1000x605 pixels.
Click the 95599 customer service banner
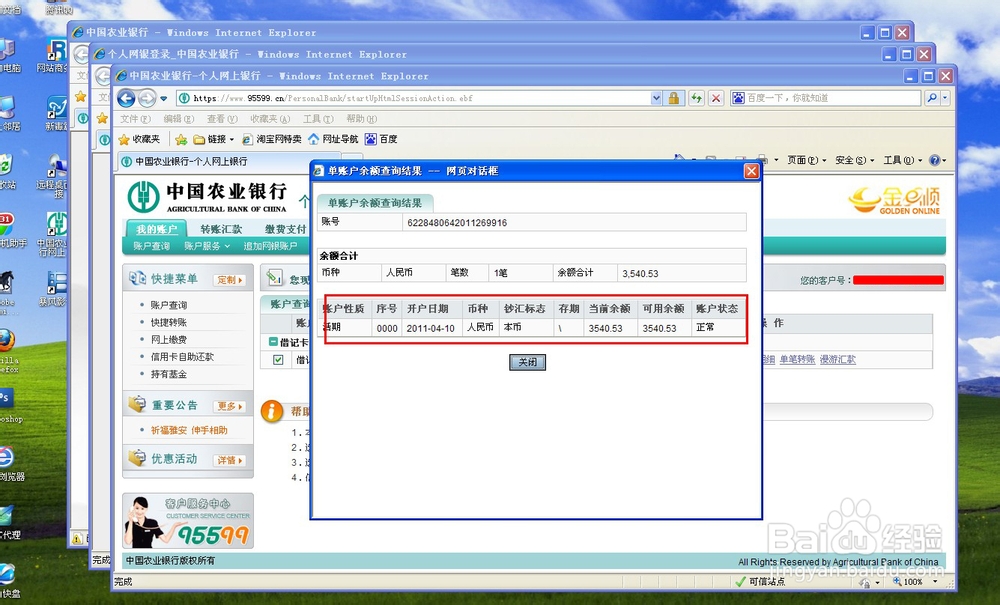(x=188, y=521)
